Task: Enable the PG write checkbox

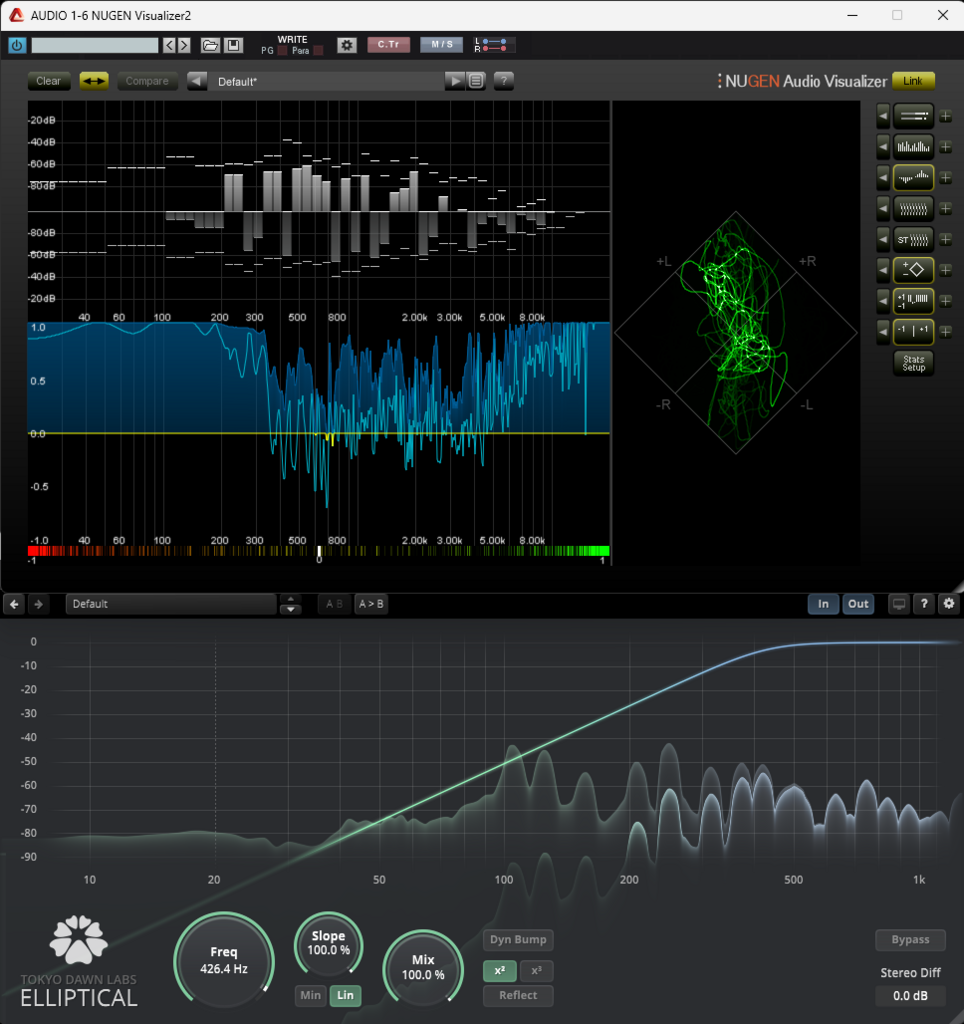Action: (282, 51)
